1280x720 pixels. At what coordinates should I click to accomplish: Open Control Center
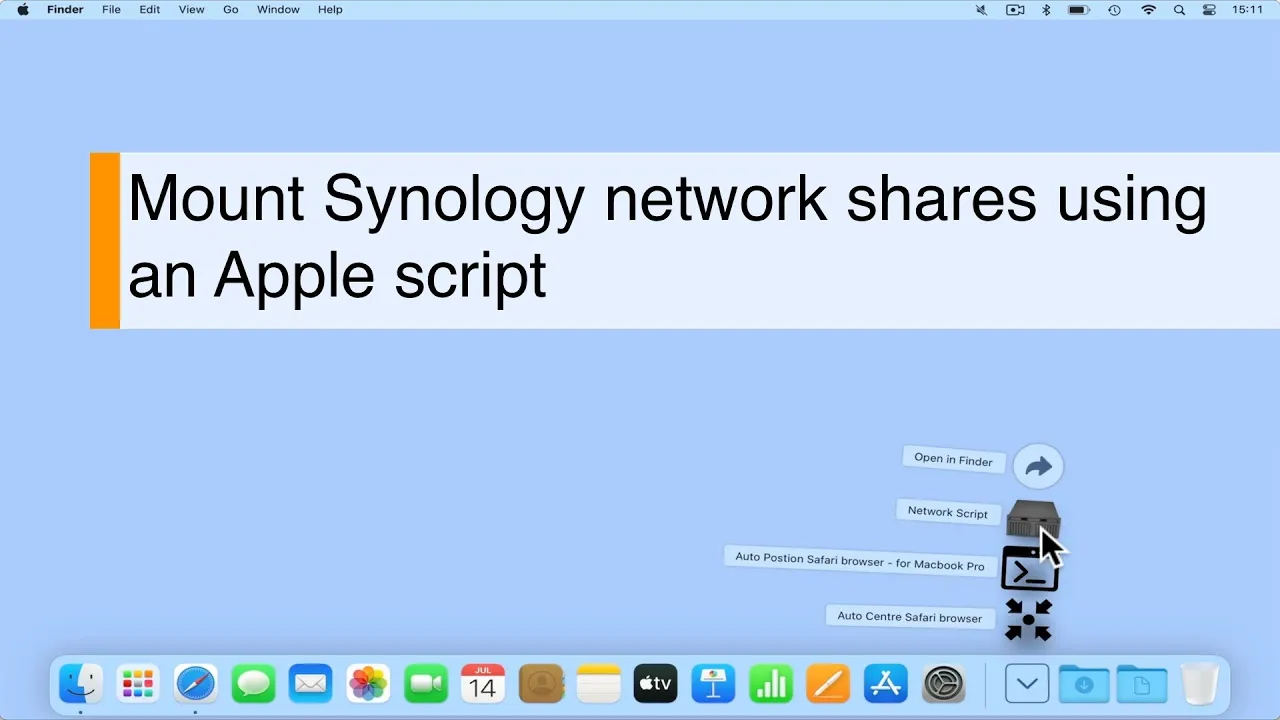(x=1209, y=10)
